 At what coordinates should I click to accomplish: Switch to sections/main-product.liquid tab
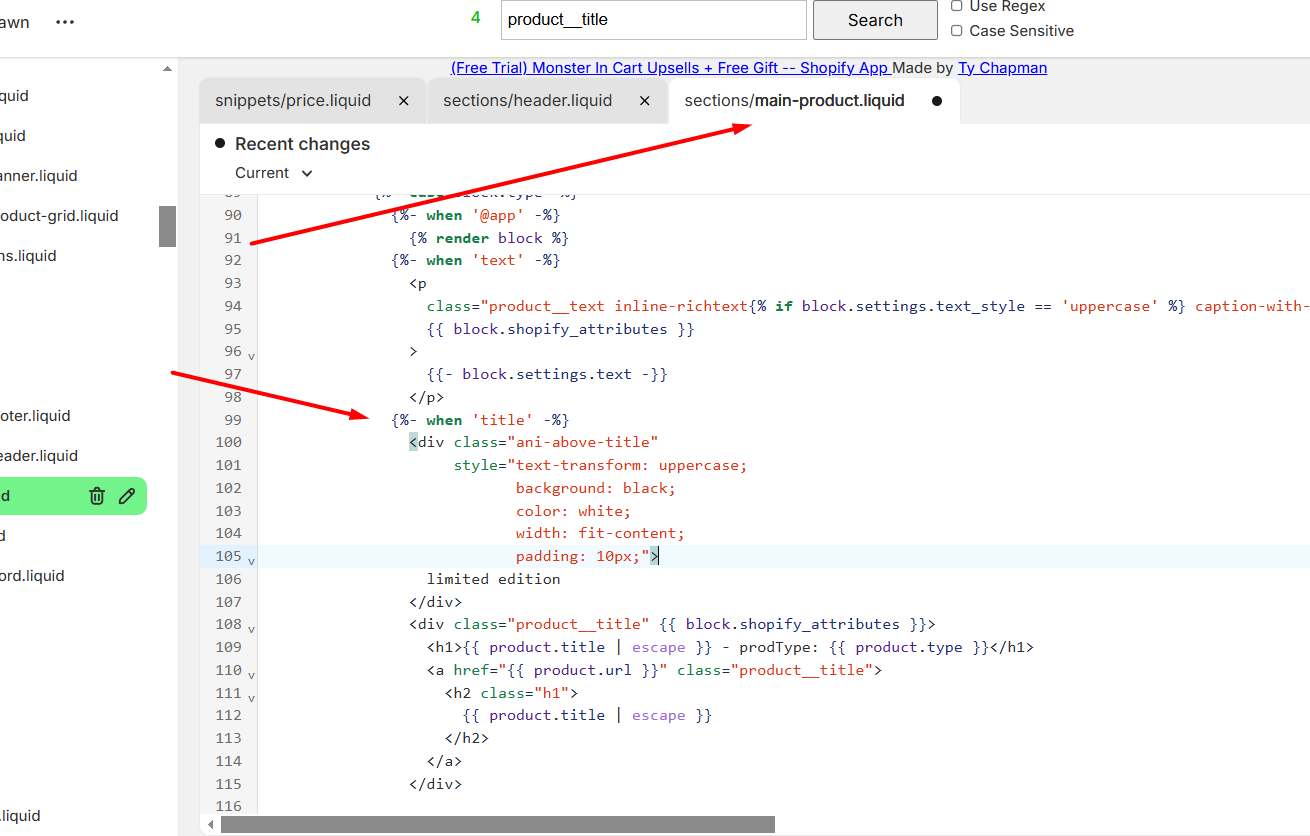[x=794, y=101]
